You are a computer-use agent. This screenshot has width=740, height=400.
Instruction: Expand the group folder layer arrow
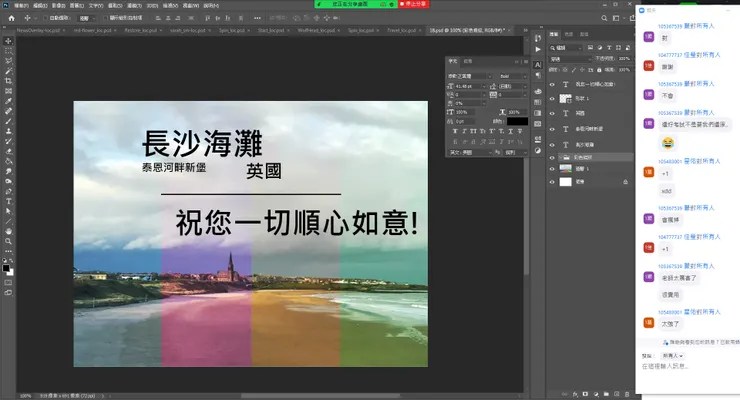(x=560, y=158)
